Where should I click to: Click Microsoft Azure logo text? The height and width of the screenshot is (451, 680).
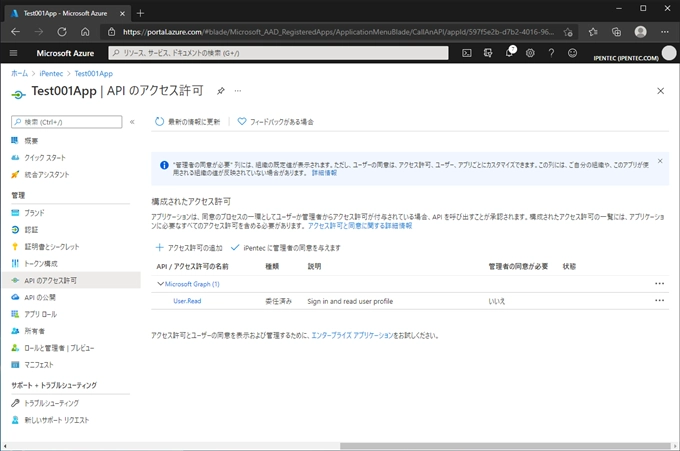coord(65,53)
